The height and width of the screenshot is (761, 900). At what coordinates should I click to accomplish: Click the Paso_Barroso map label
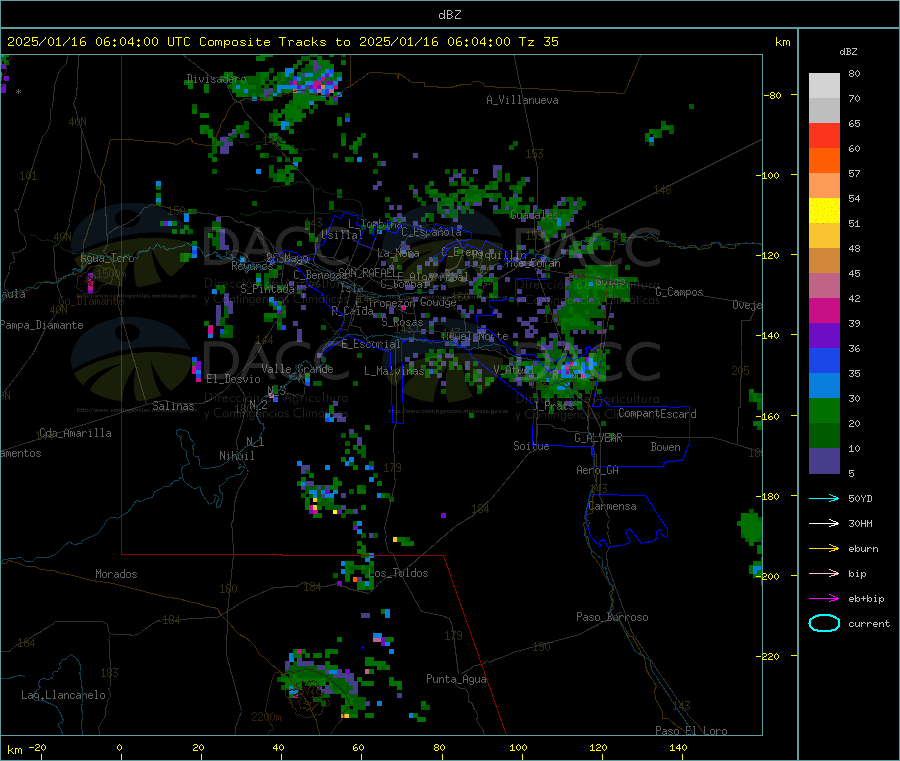click(612, 618)
